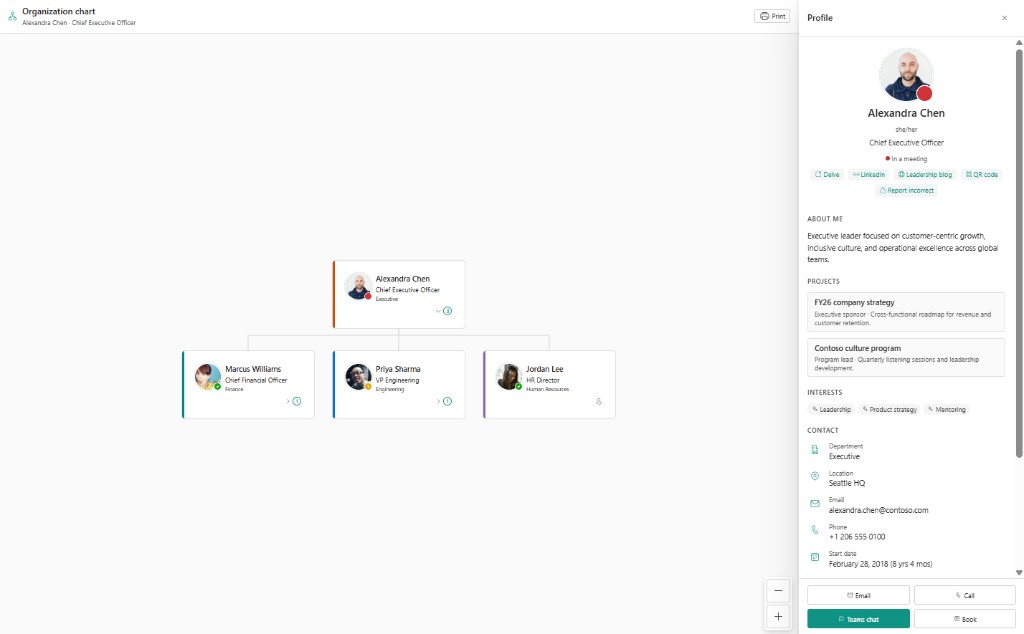The image size is (1024, 634).
Task: Open the Delve link
Action: pyautogui.click(x=827, y=174)
